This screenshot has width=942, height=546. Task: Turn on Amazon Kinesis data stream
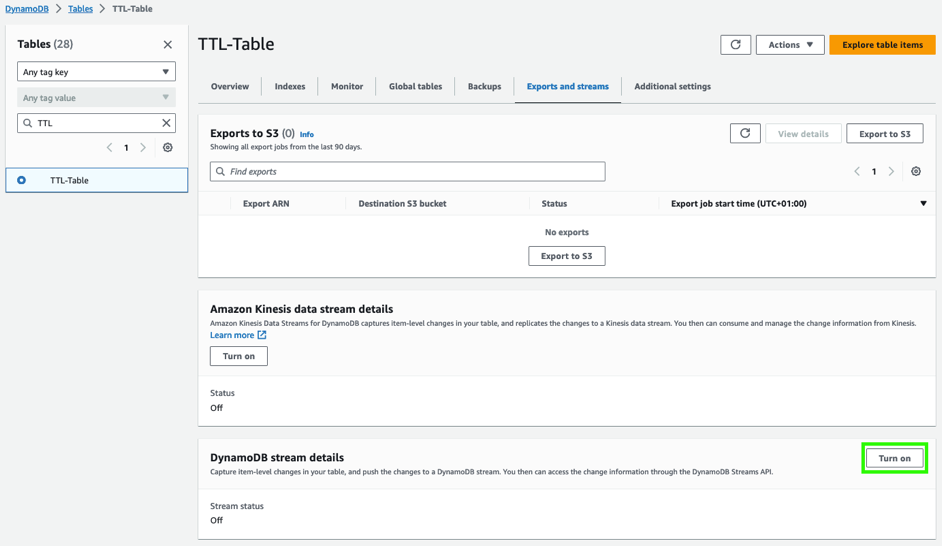pyautogui.click(x=238, y=356)
